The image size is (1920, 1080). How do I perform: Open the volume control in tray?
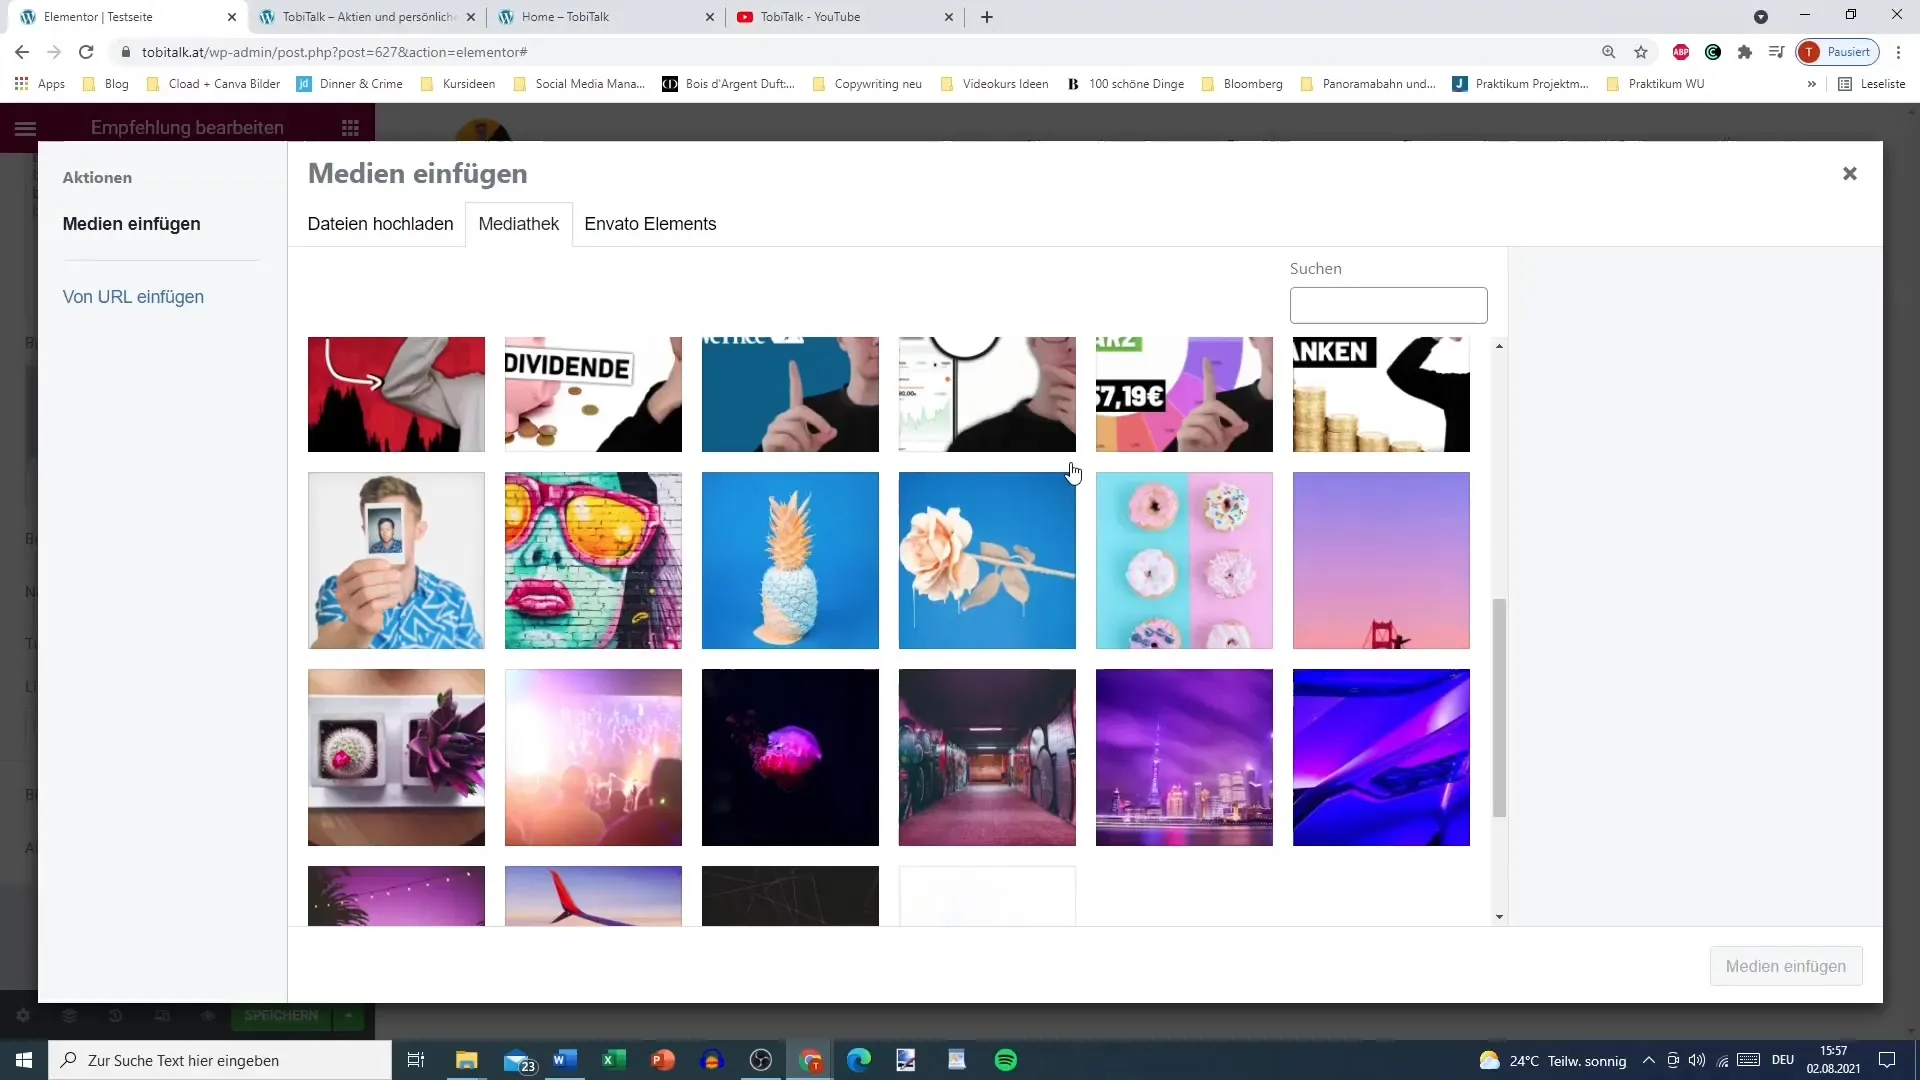[1697, 1060]
